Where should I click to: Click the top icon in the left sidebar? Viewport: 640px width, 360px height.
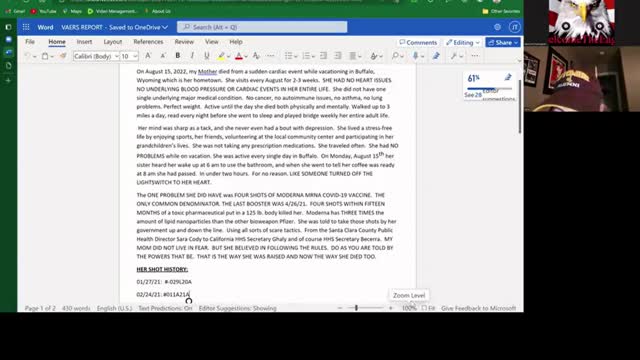(8, 27)
